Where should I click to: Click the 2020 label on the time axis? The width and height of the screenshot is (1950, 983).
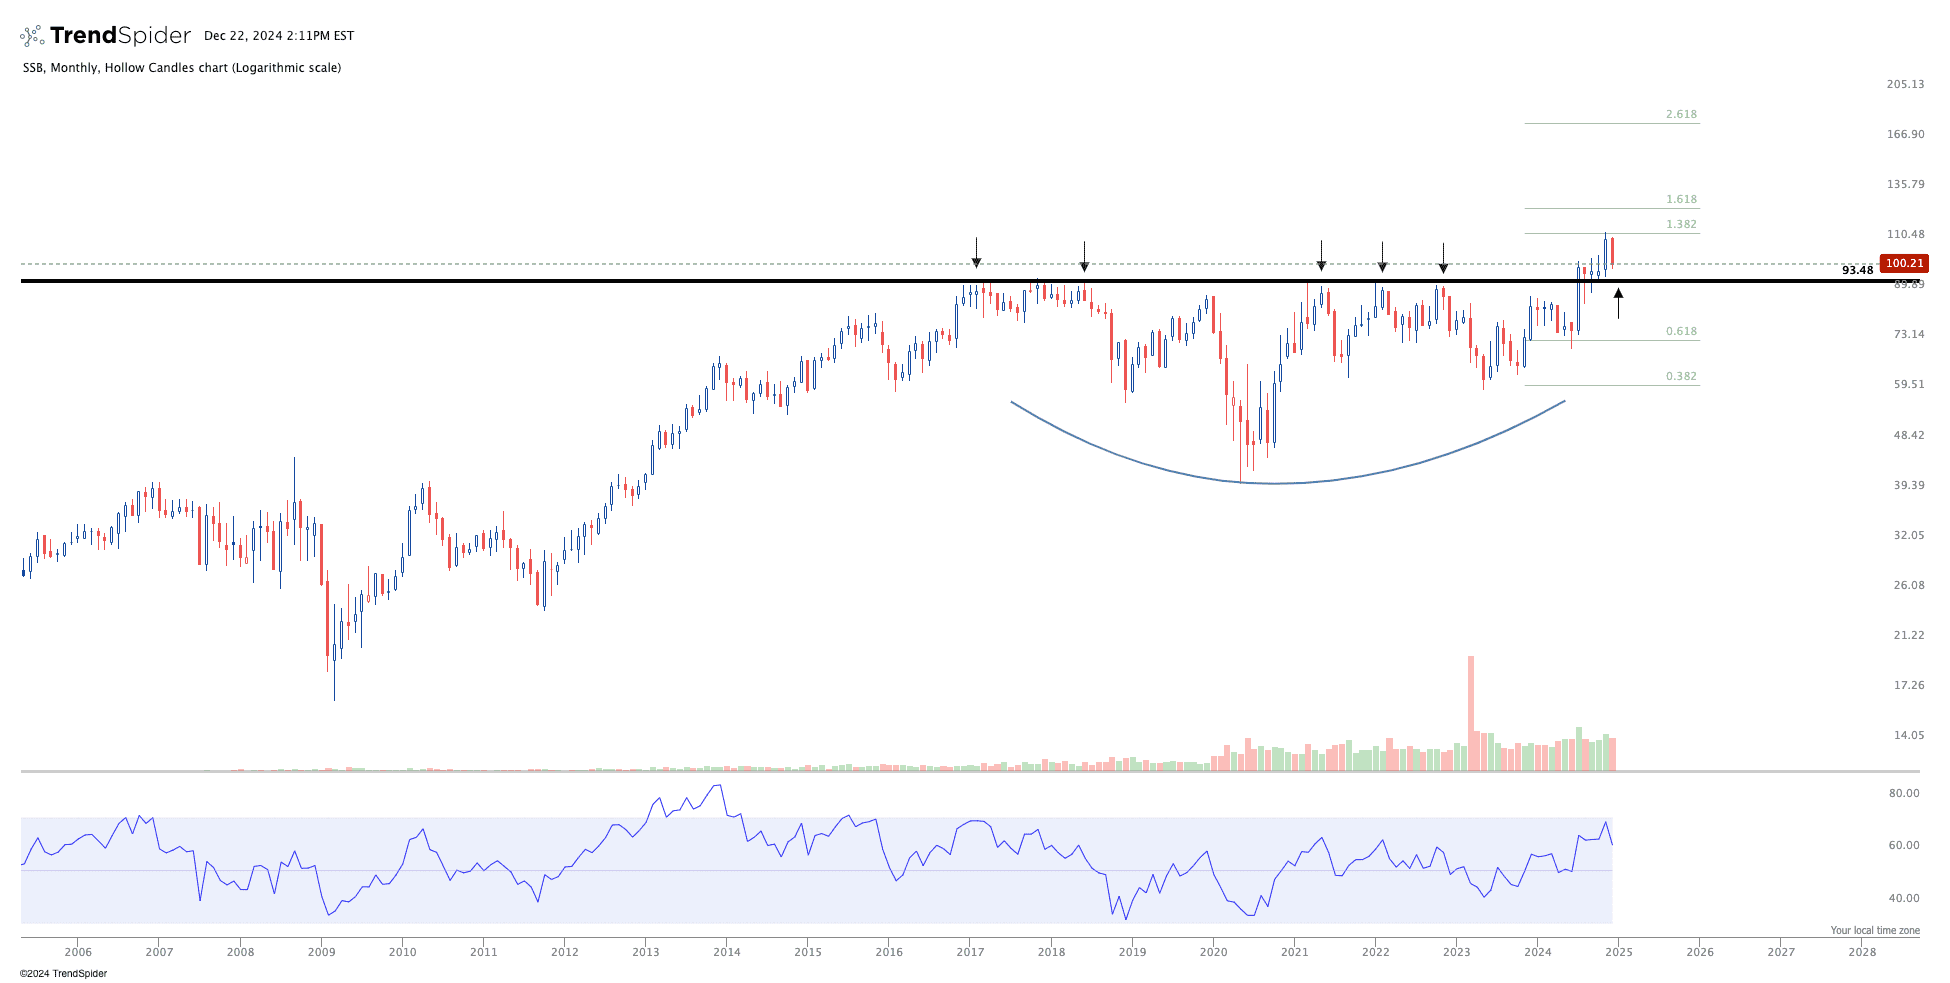(x=1213, y=952)
